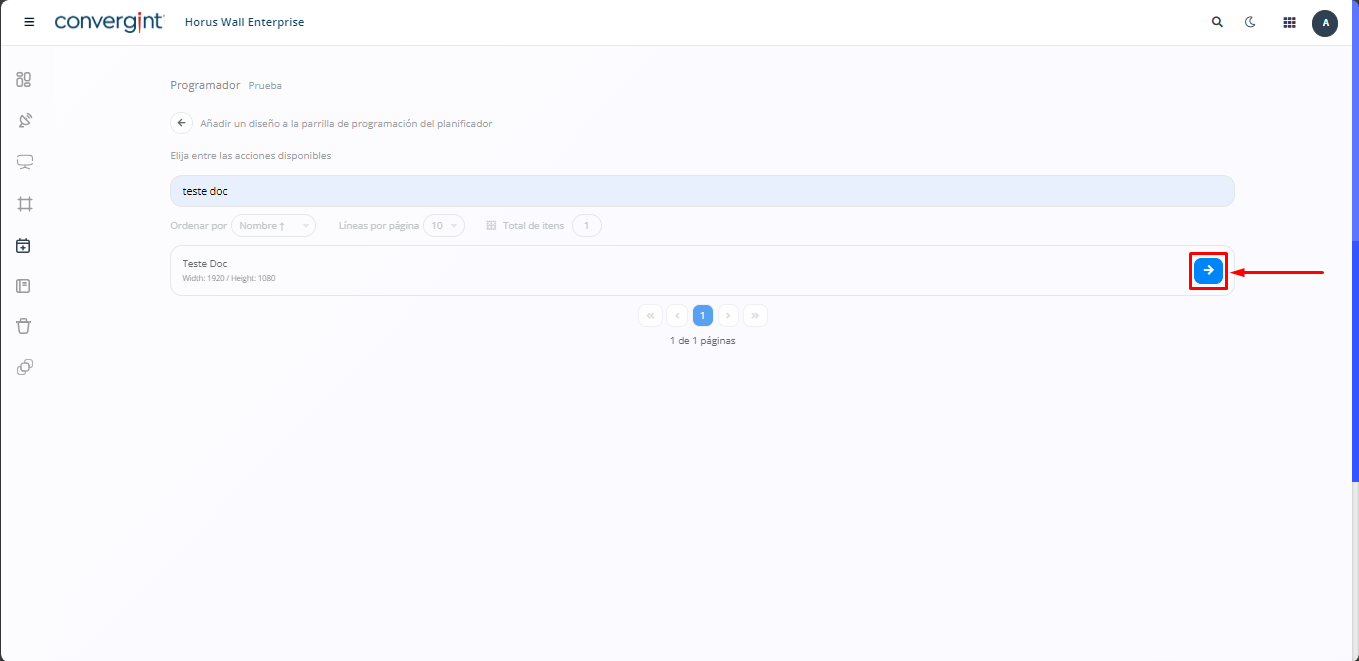Select page 1 in pagination
Image resolution: width=1359 pixels, height=661 pixels.
702,316
